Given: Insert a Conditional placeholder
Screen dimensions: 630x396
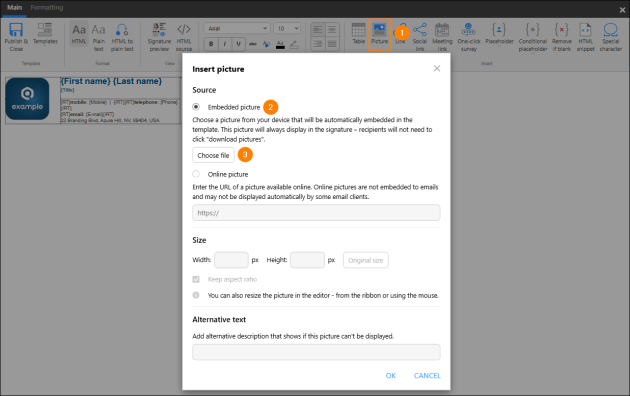Looking at the screenshot, I should point(533,37).
